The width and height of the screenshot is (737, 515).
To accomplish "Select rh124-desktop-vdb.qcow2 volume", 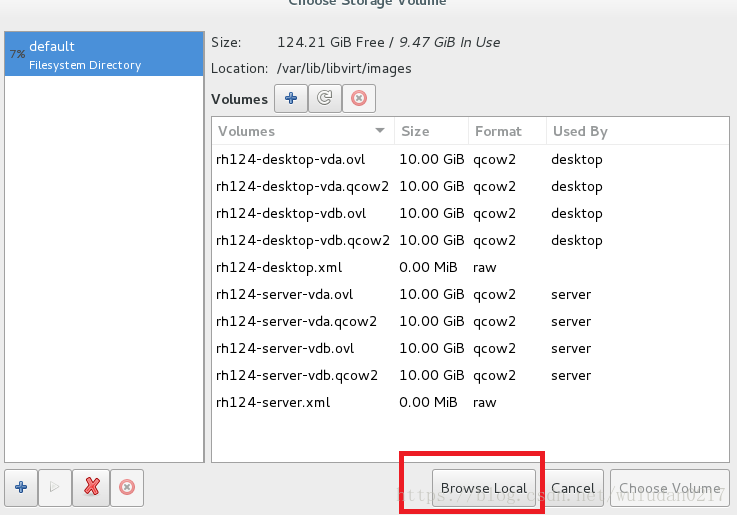I will tap(470, 240).
